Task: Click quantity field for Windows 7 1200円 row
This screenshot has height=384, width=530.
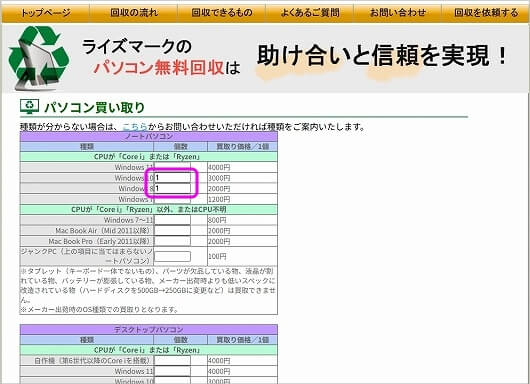Action: coord(172,199)
